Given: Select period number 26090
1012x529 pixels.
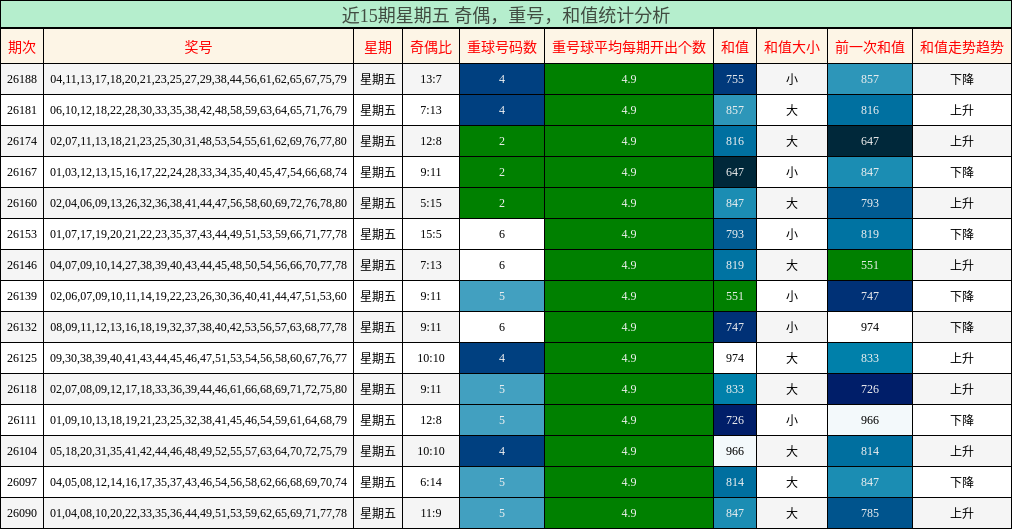Looking at the screenshot, I should 22,513.
